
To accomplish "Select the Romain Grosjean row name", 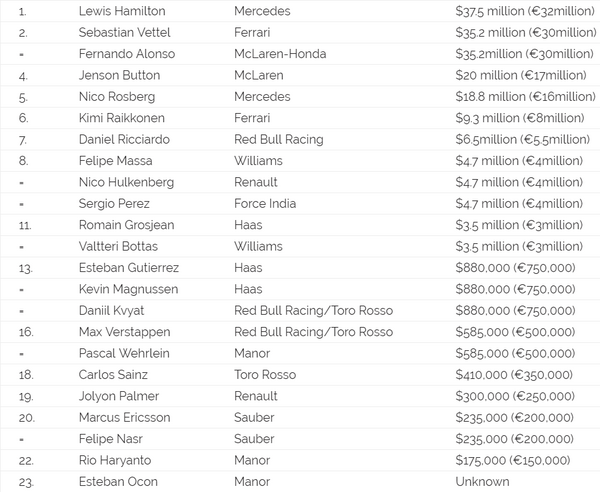I will pos(125,225).
